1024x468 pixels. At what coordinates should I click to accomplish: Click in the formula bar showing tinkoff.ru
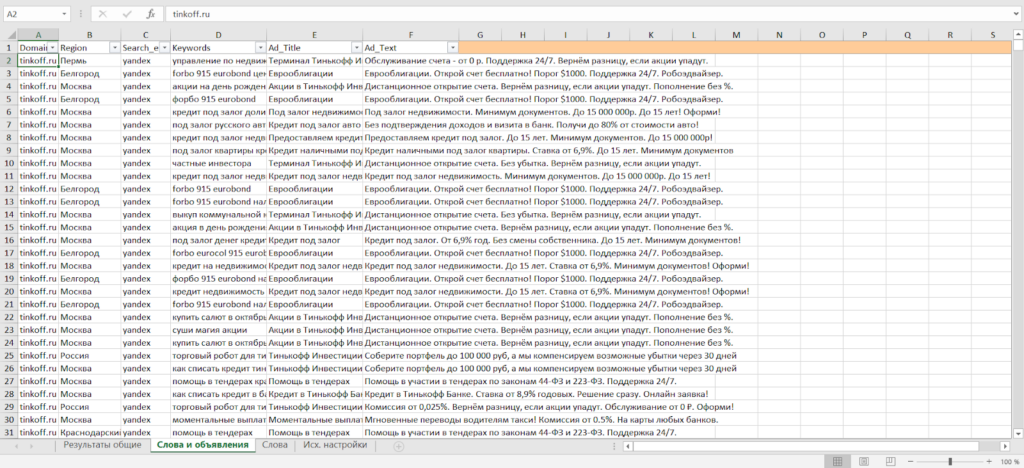point(586,14)
